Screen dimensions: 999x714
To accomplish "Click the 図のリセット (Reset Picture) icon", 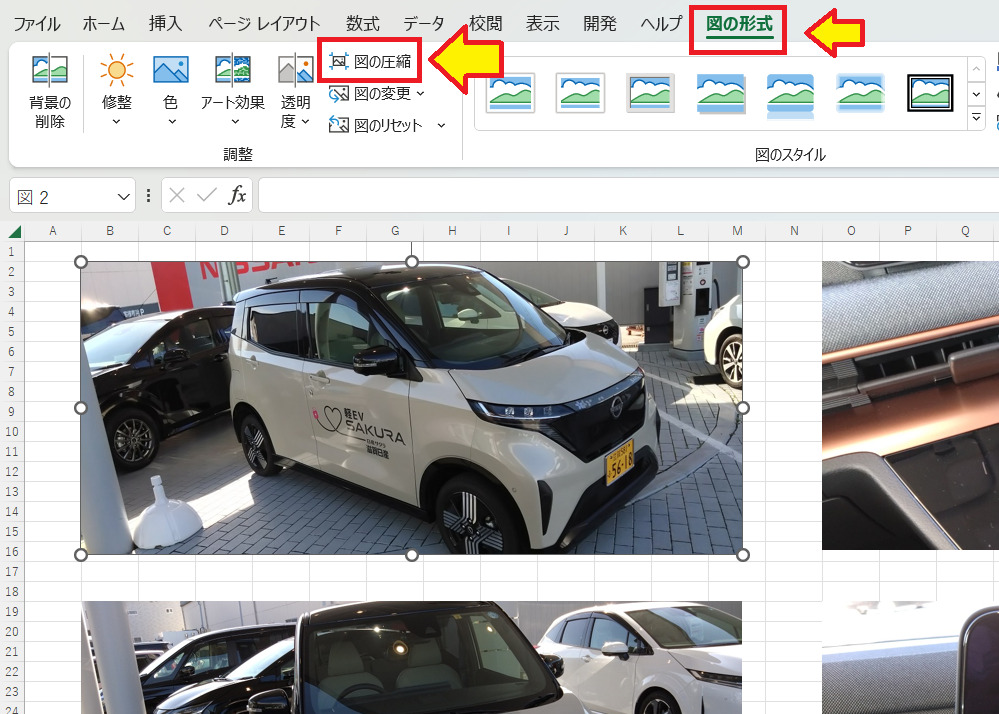I will (339, 126).
